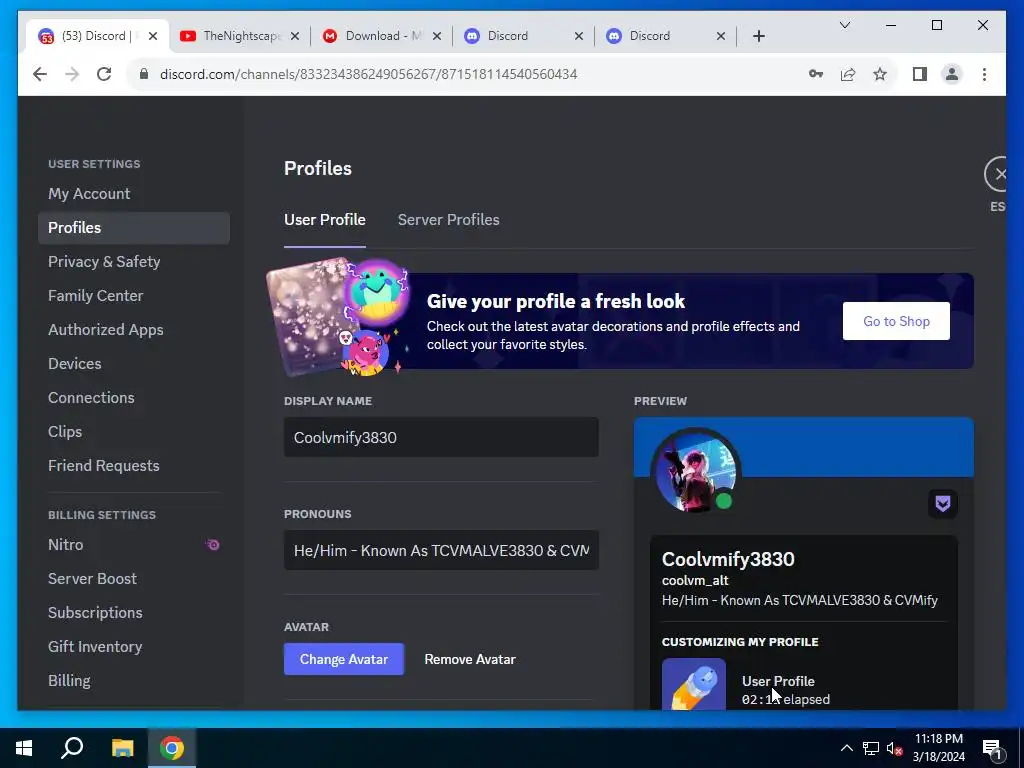1024x768 pixels.
Task: Select the User Profile tab
Action: pyautogui.click(x=325, y=220)
